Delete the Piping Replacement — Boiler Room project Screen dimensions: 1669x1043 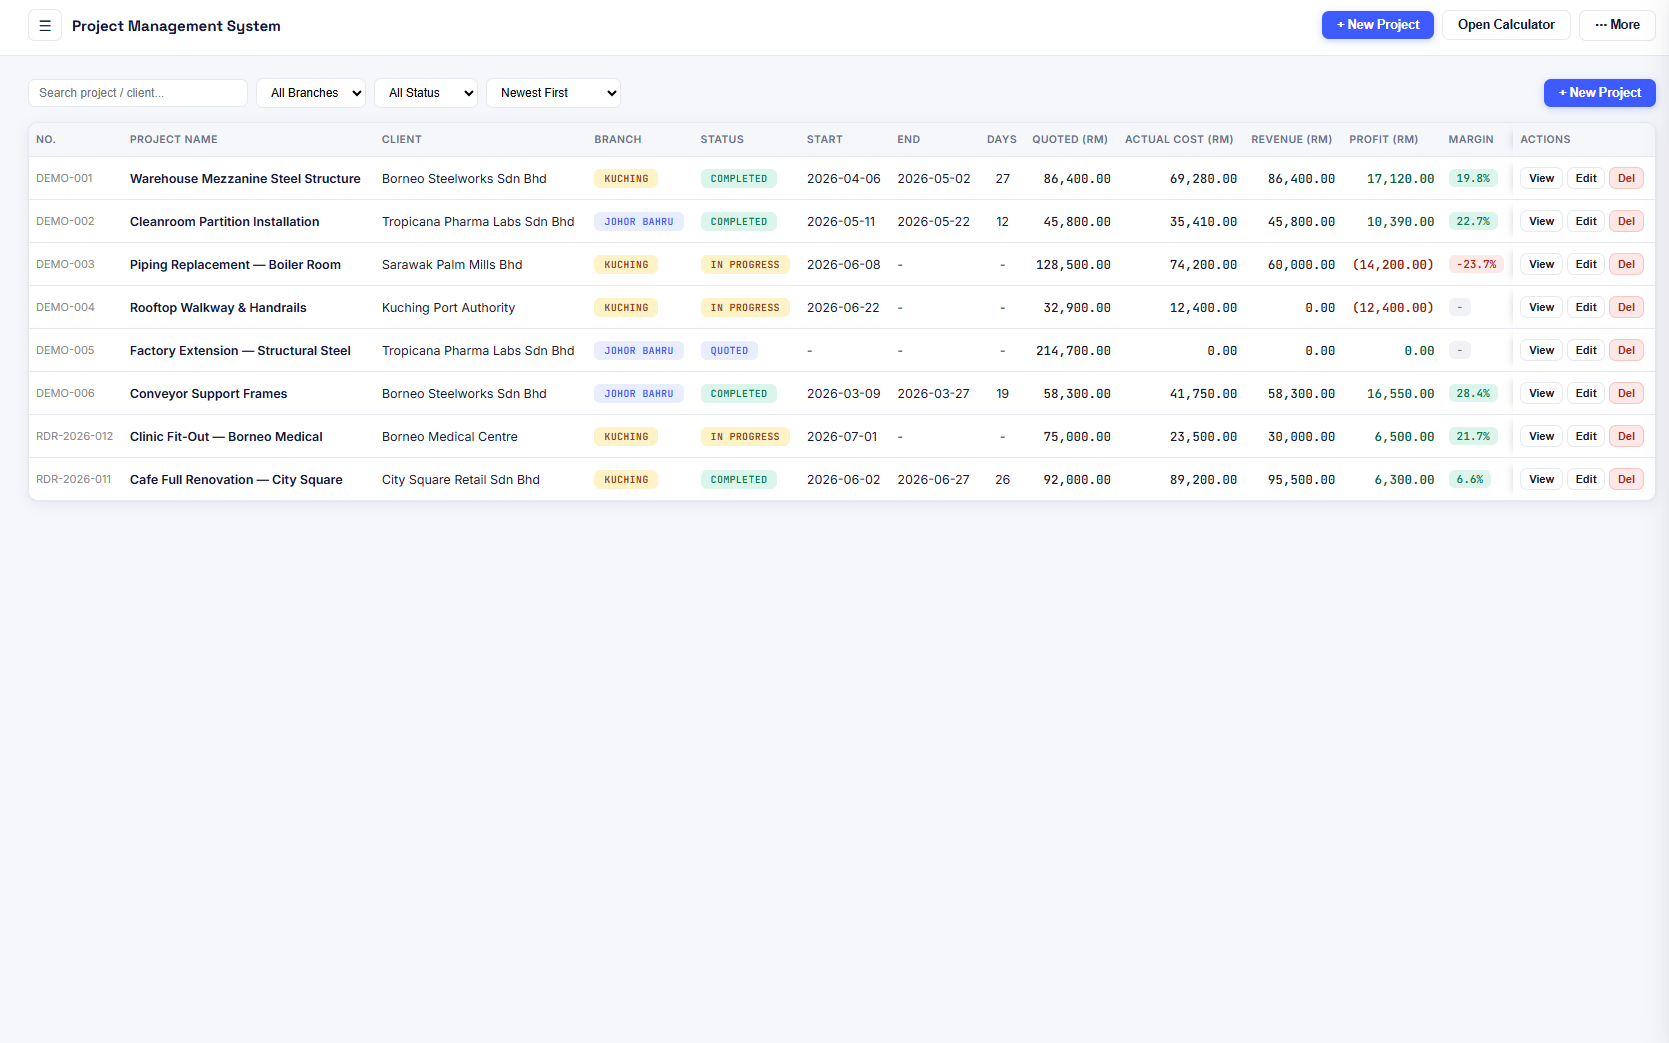pos(1626,265)
